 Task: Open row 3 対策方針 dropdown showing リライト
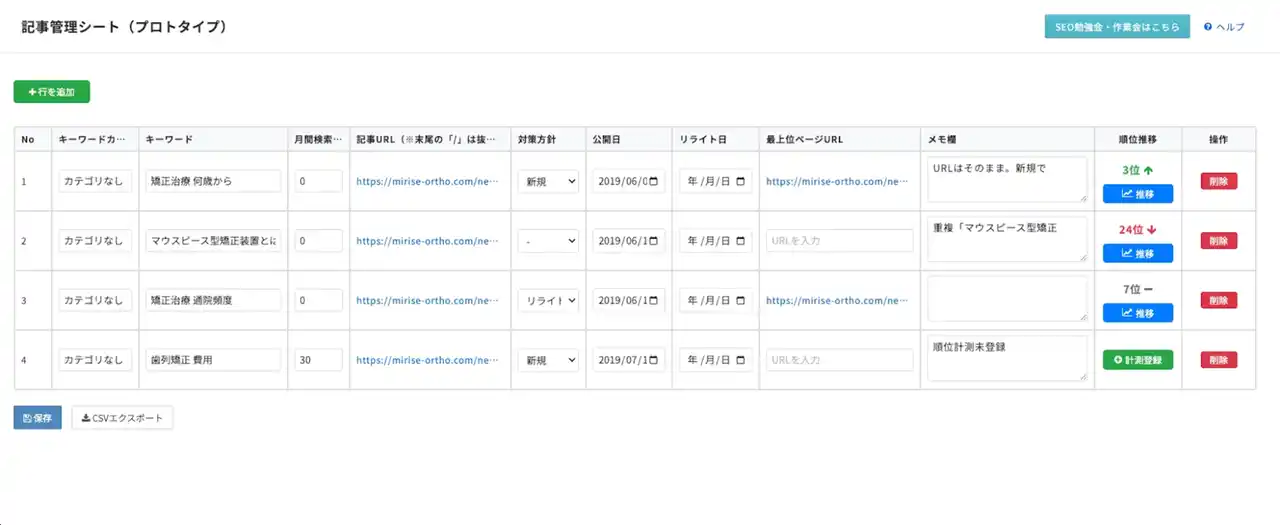coord(547,300)
